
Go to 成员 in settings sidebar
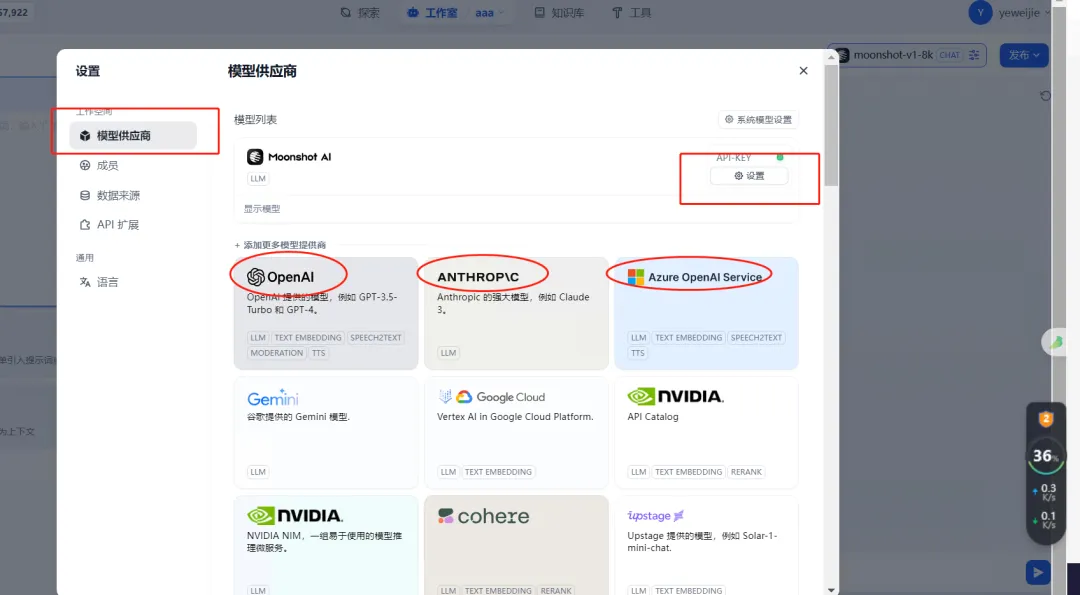pyautogui.click(x=107, y=166)
